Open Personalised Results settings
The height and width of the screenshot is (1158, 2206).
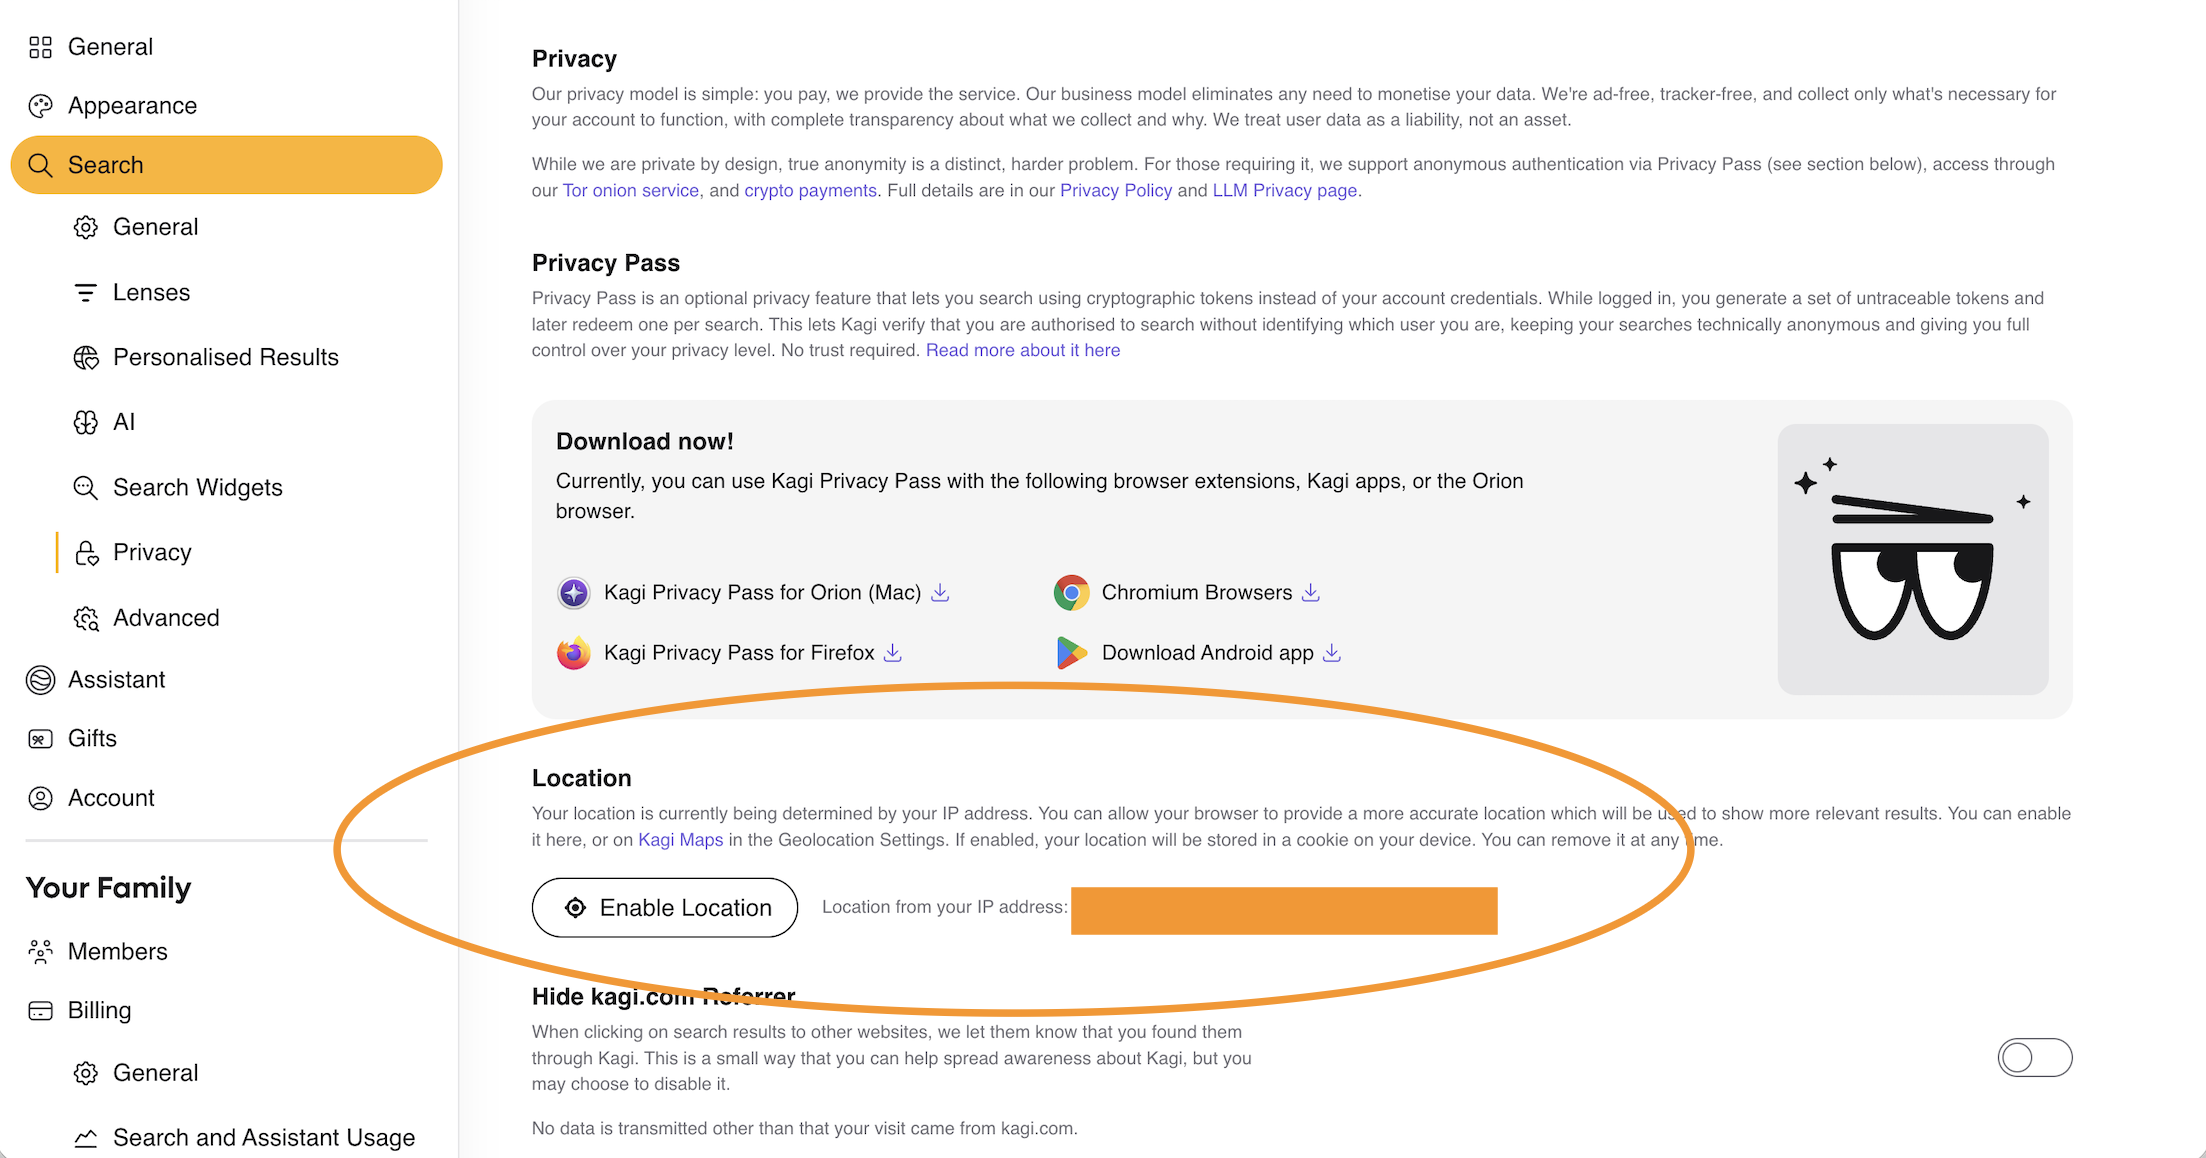tap(225, 358)
